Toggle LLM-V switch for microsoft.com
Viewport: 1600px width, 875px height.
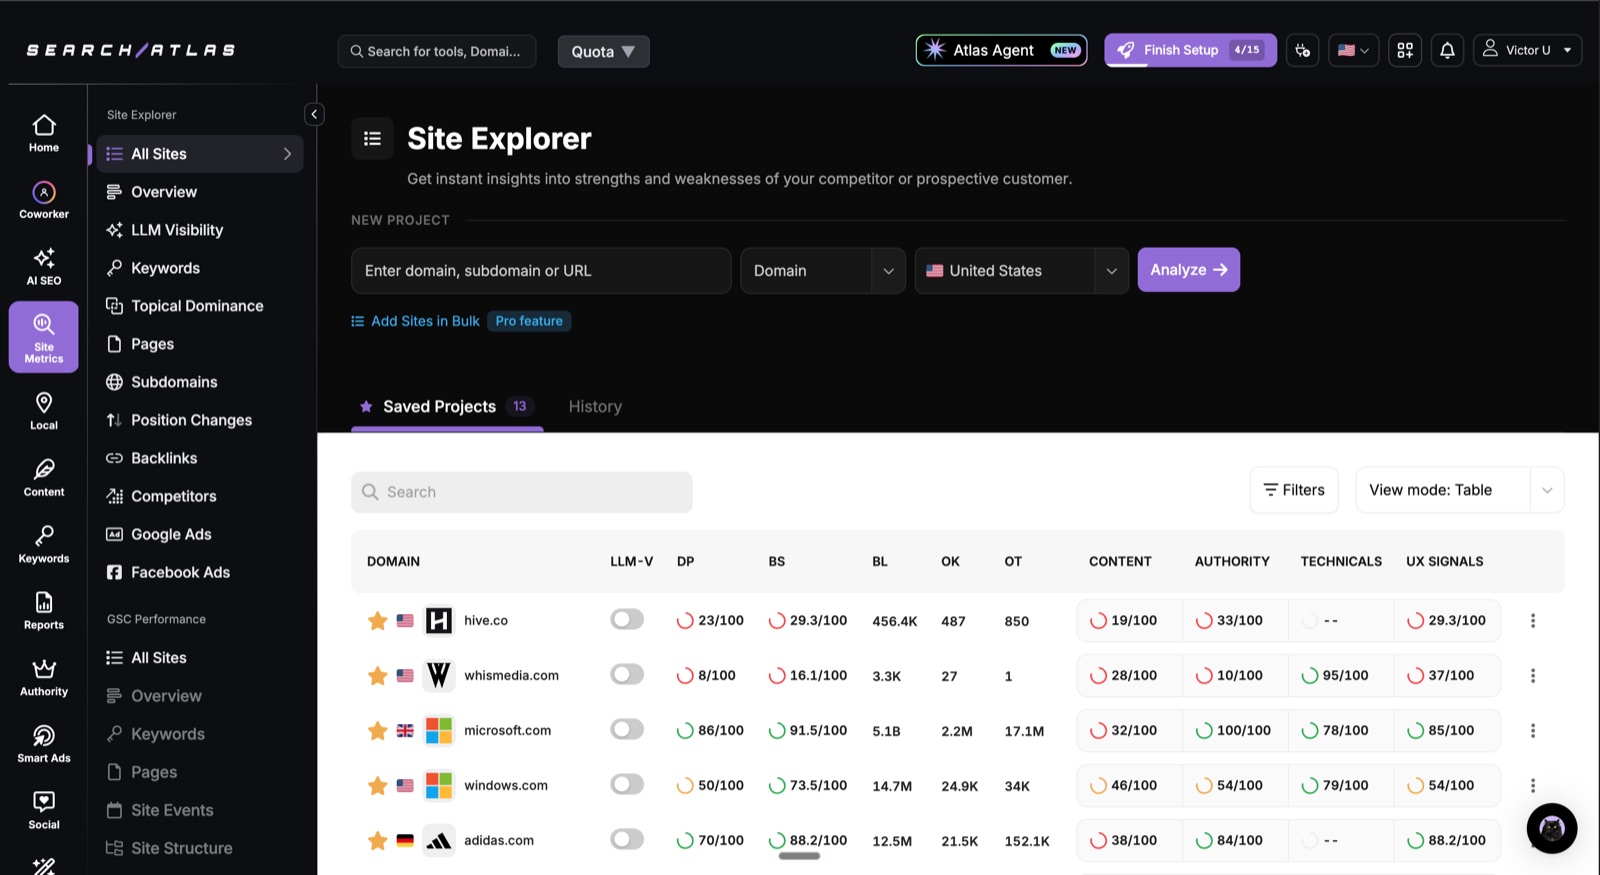(627, 730)
